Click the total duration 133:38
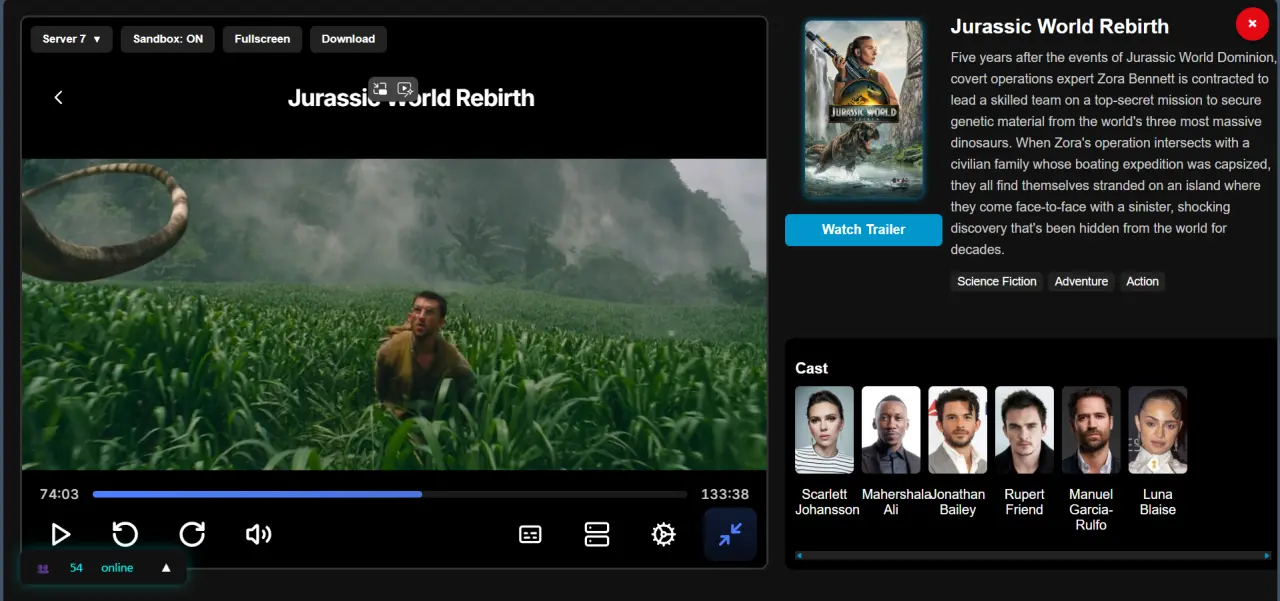The width and height of the screenshot is (1280, 601). (725, 494)
